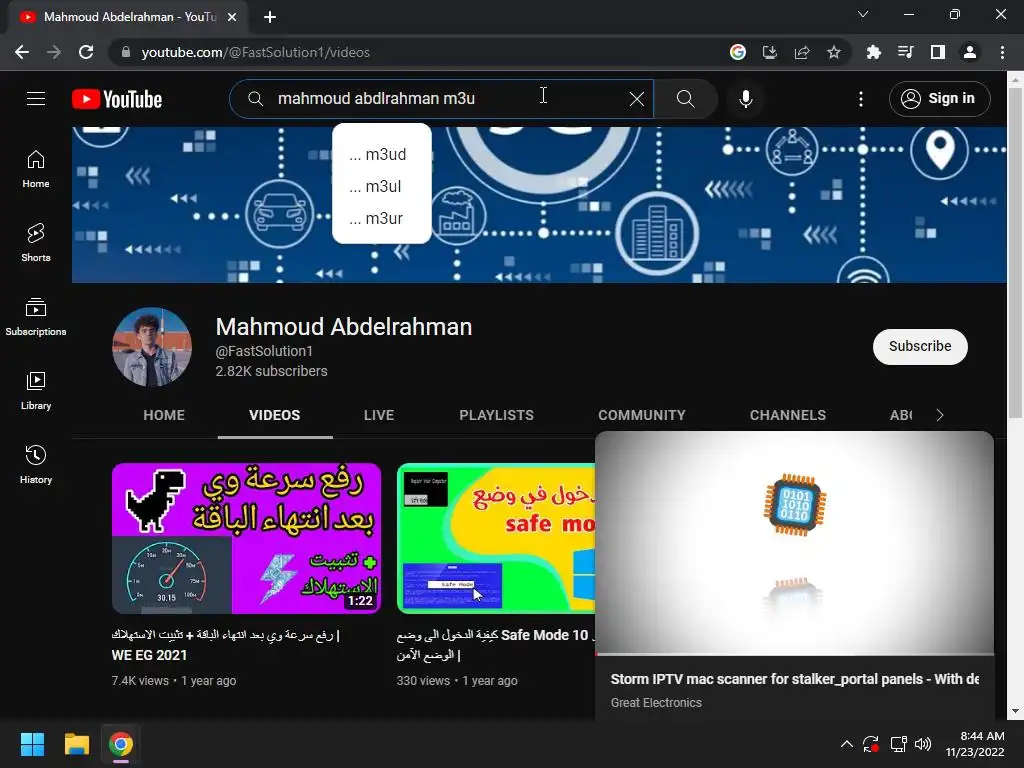Open File Explorer from the taskbar
The image size is (1024, 768).
tap(76, 744)
